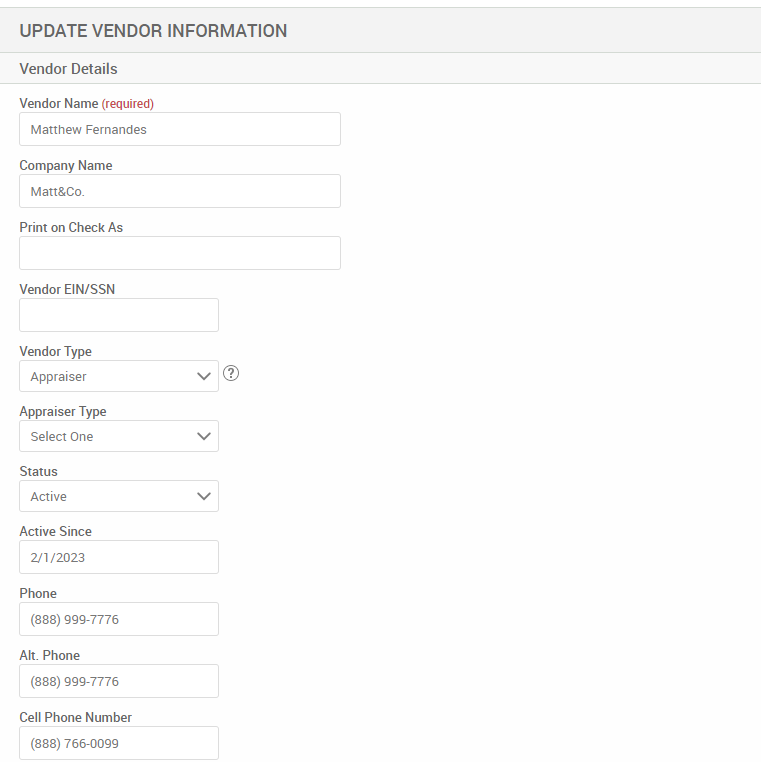Click the Alt. Phone input field
This screenshot has width=761, height=762.
click(x=119, y=681)
